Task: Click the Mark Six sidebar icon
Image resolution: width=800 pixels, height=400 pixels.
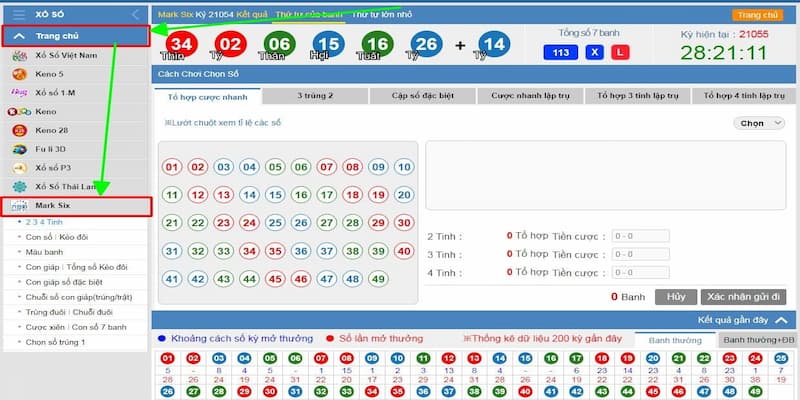Action: (19, 206)
